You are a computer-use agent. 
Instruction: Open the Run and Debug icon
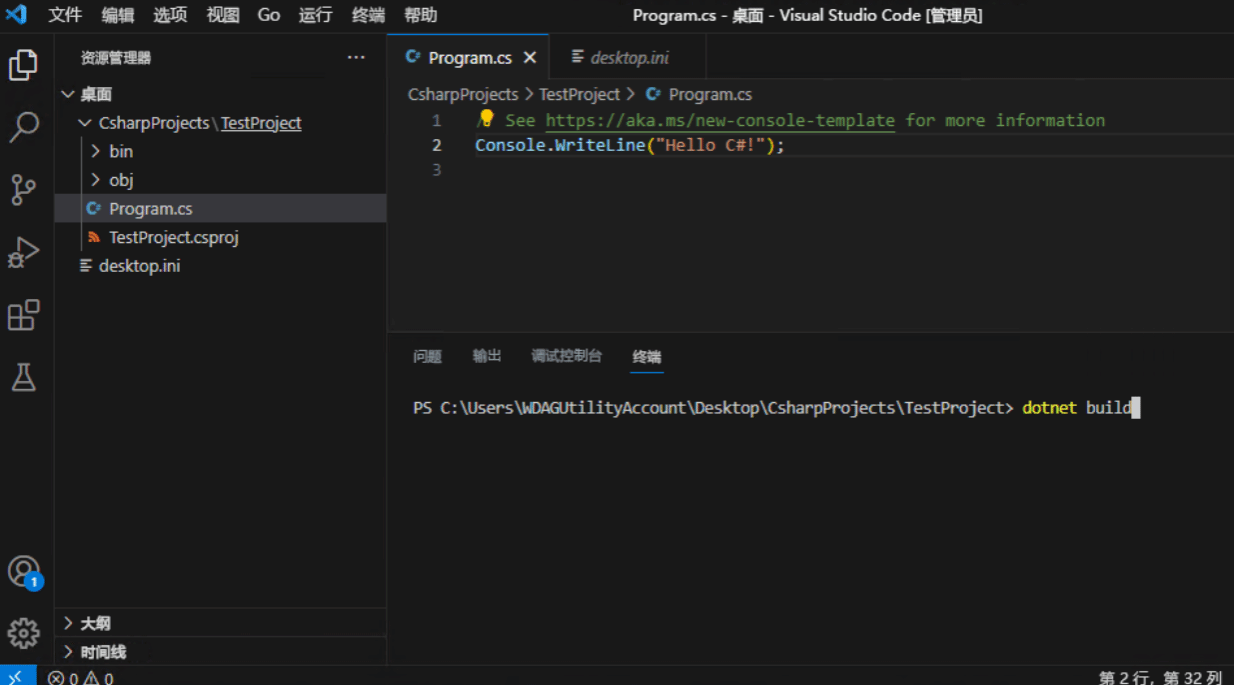(x=23, y=252)
